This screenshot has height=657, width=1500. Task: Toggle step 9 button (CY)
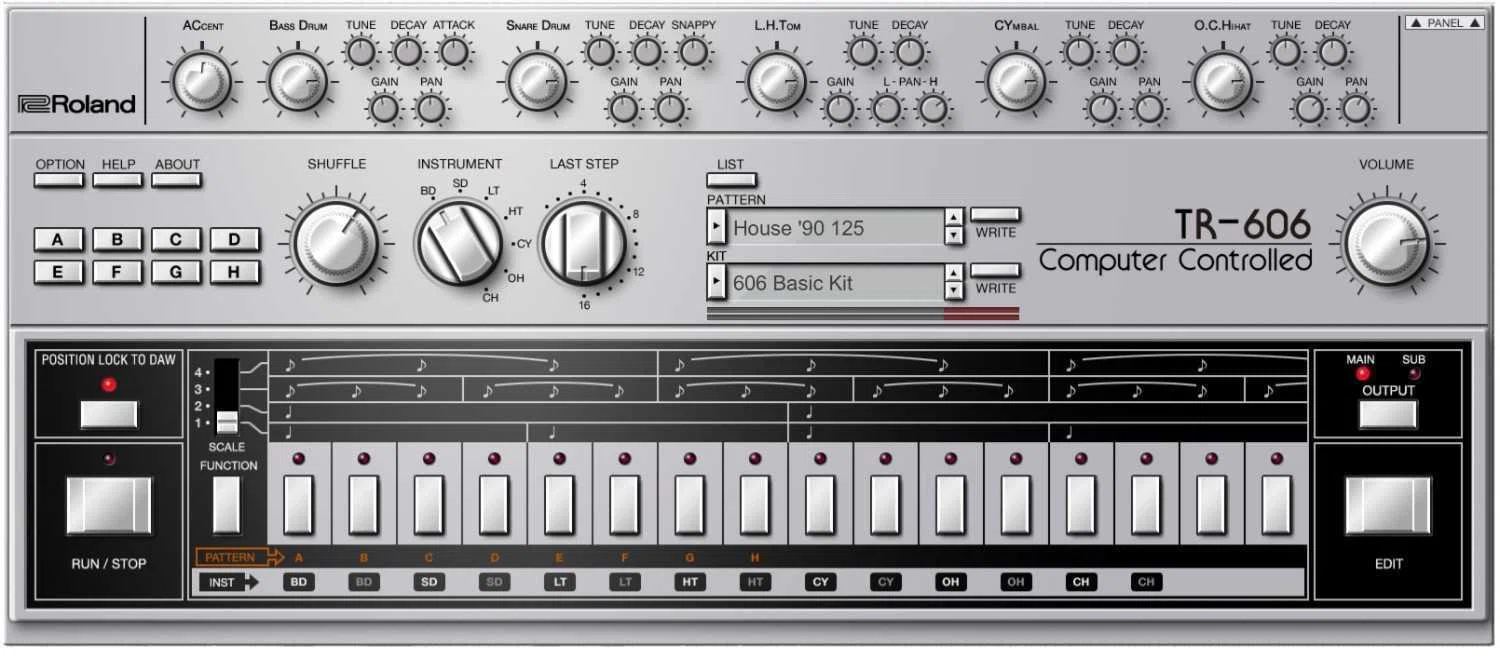[x=820, y=505]
